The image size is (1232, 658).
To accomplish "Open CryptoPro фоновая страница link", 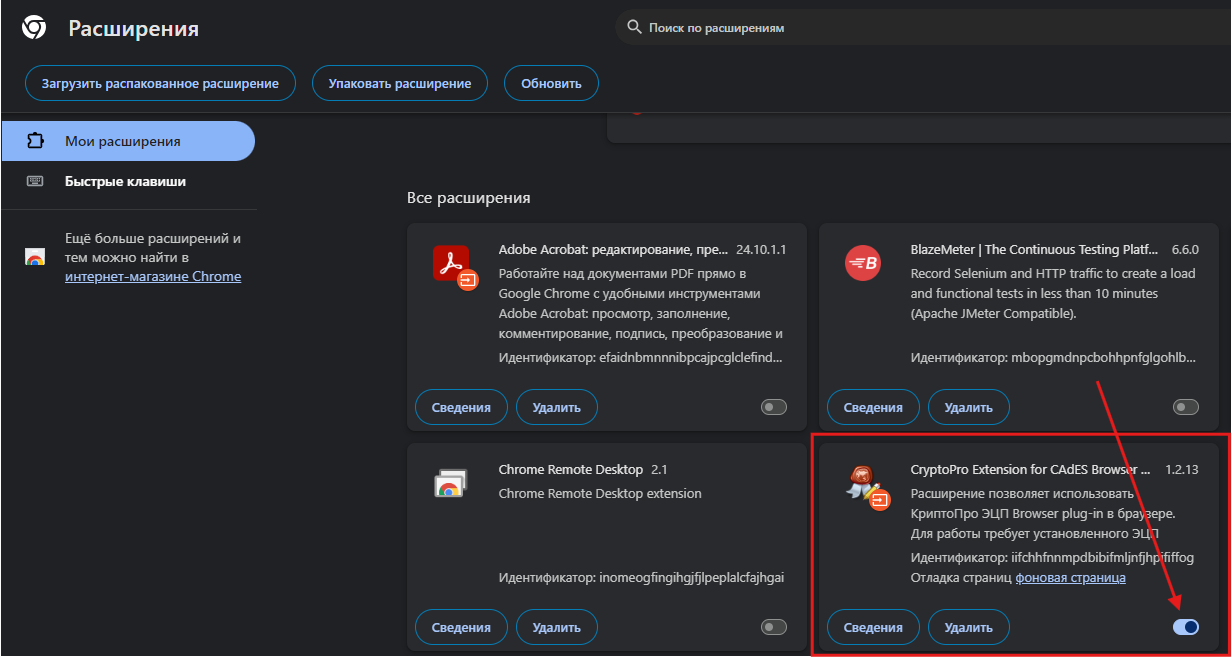I will point(1071,577).
